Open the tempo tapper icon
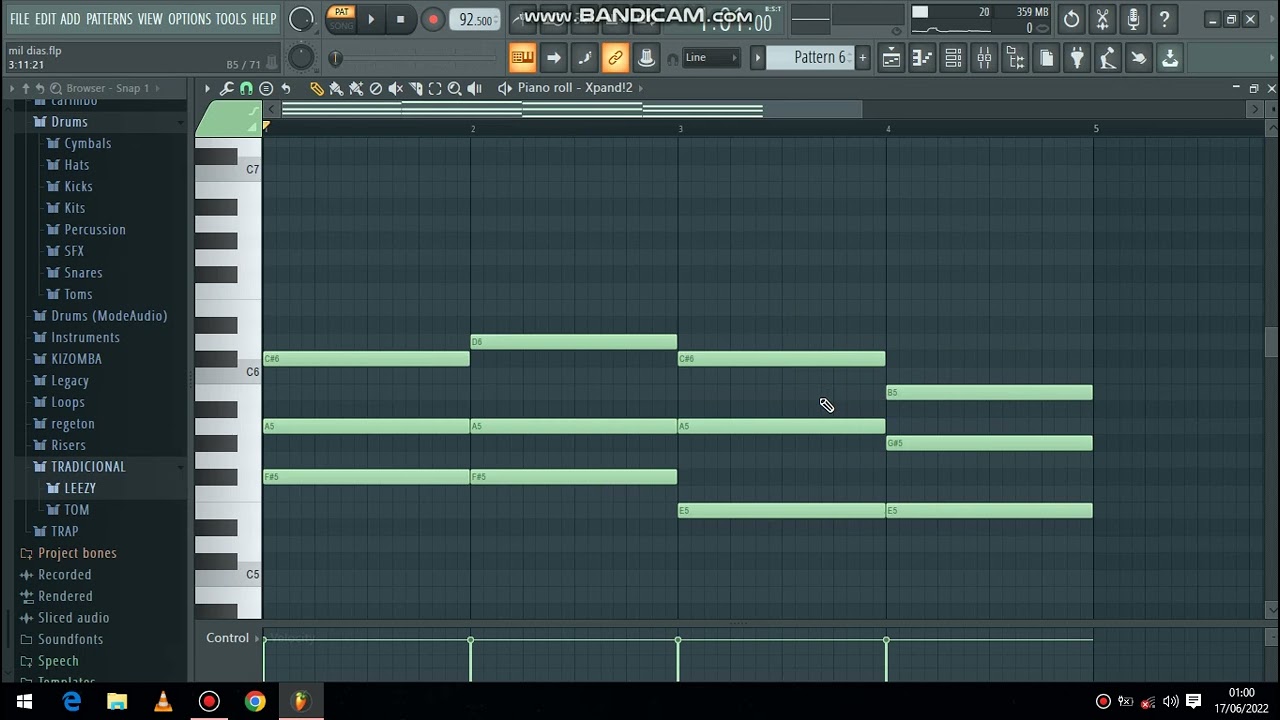Screen dimensions: 1280x720 (x=1108, y=58)
